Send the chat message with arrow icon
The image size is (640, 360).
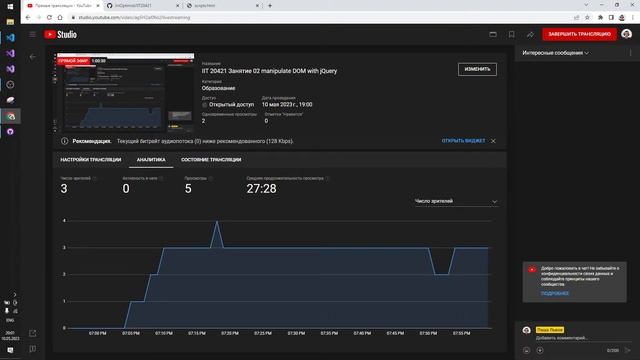point(628,351)
